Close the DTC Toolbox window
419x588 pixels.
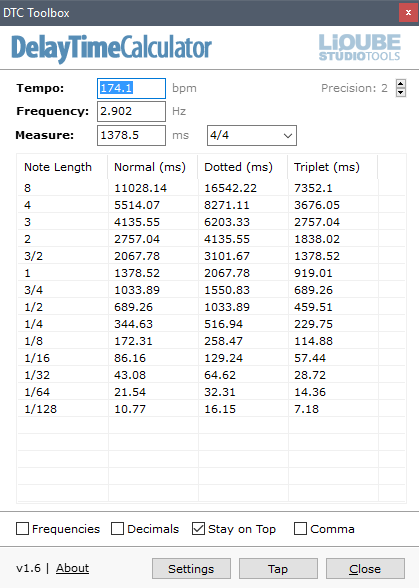408,13
